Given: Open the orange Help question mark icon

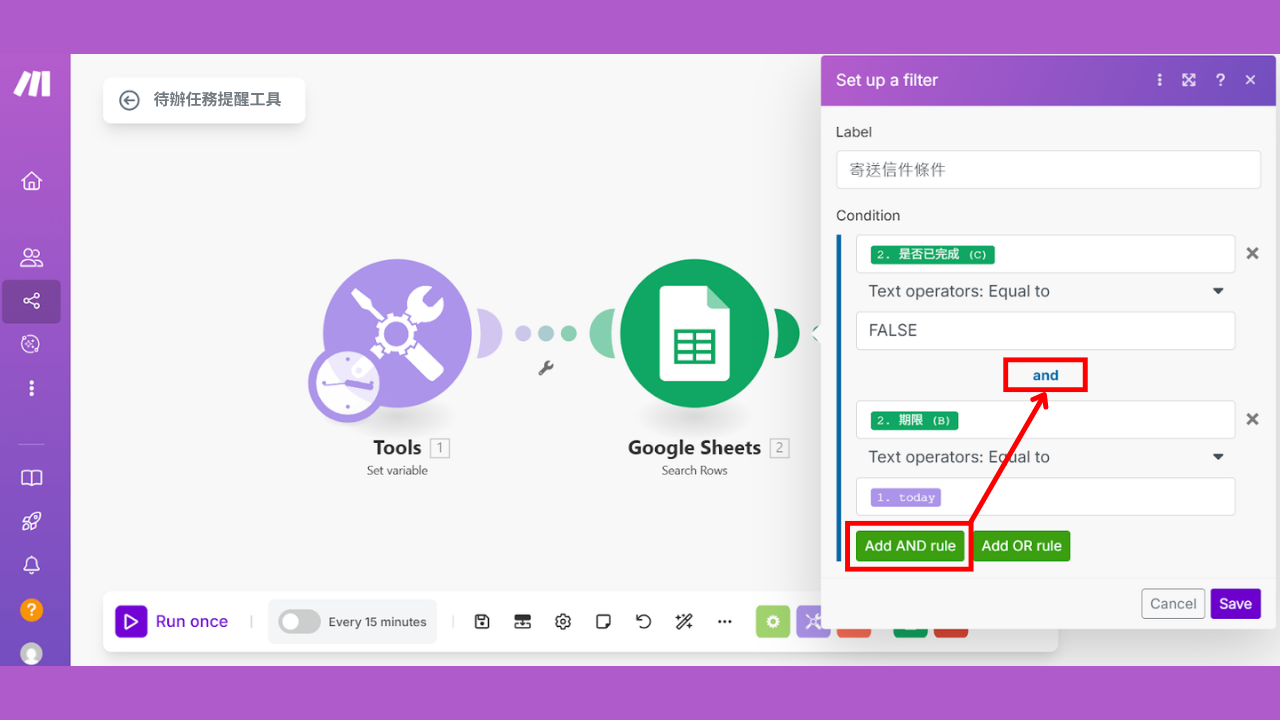Looking at the screenshot, I should (x=32, y=609).
